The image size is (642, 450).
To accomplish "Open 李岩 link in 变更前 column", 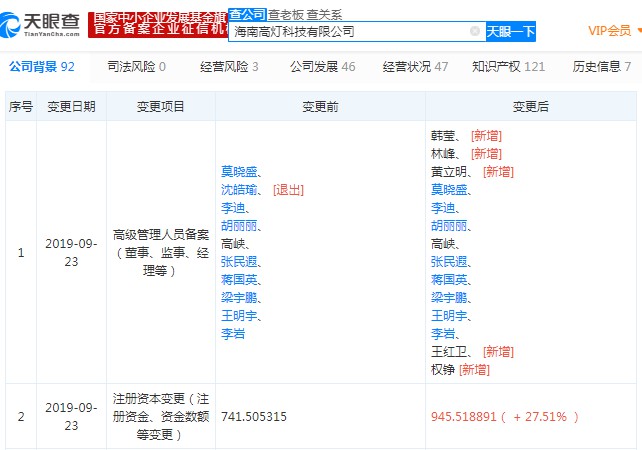I will [233, 334].
